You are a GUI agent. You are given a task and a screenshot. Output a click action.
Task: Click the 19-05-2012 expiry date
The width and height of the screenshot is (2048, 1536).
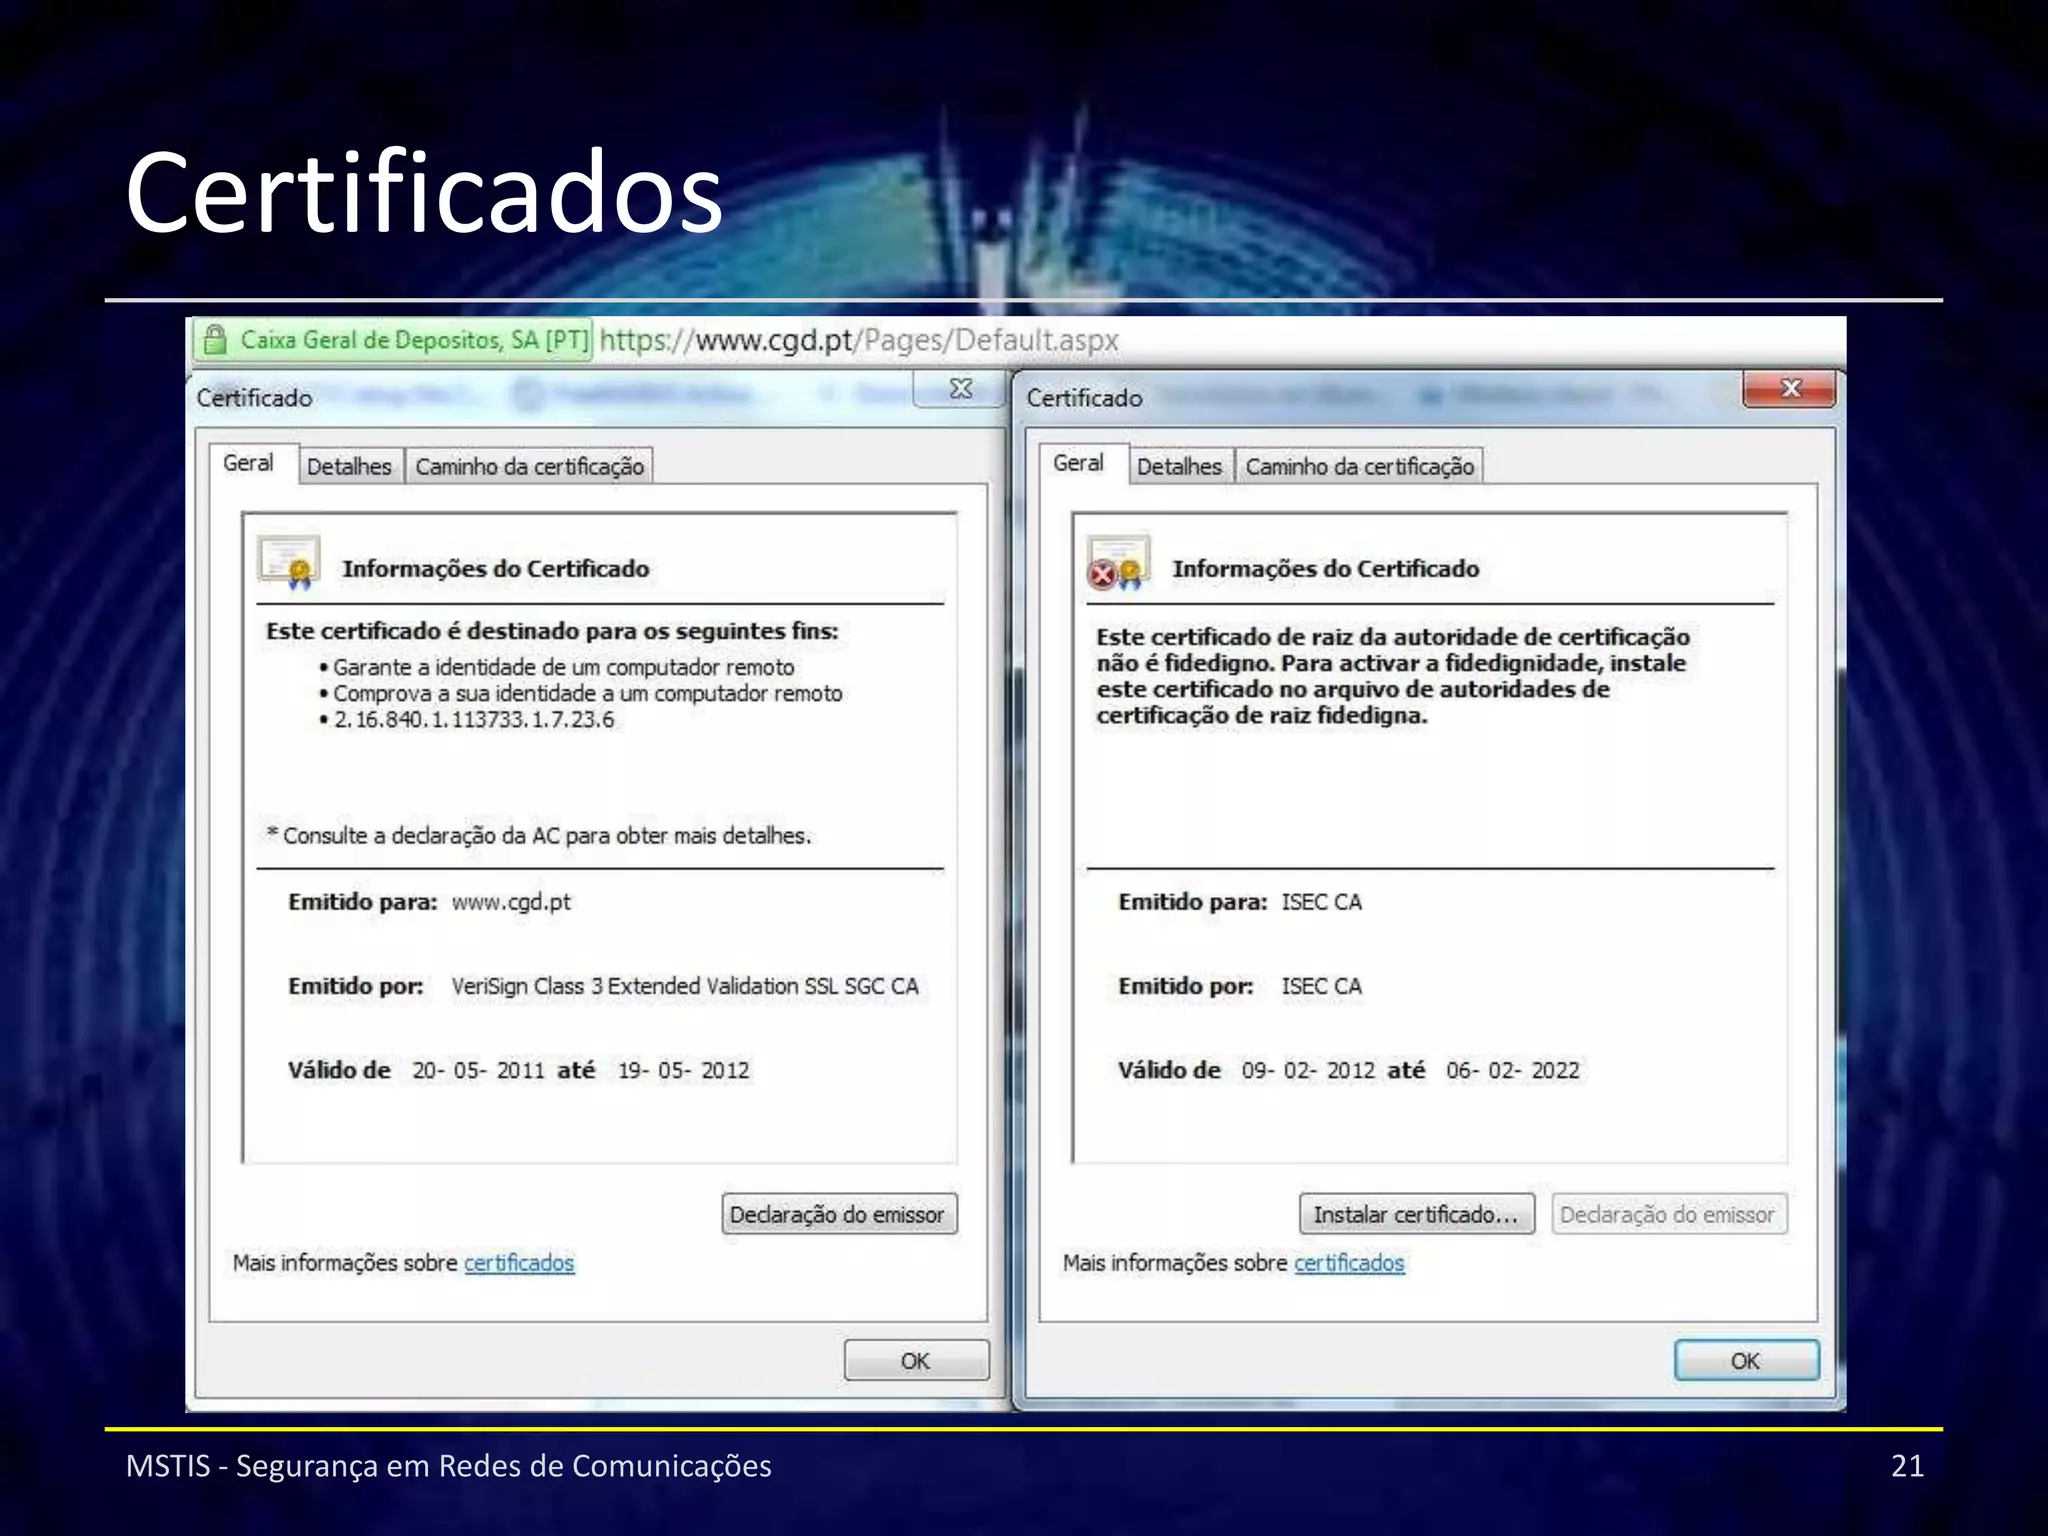click(x=683, y=1070)
